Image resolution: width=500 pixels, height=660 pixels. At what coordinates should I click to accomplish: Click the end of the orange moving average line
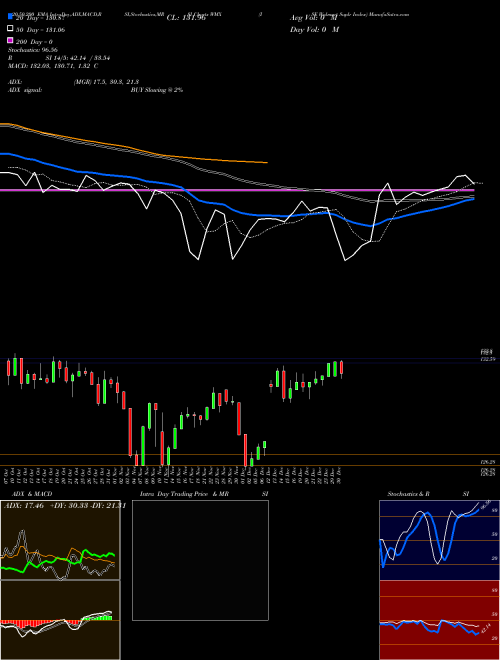click(x=266, y=162)
